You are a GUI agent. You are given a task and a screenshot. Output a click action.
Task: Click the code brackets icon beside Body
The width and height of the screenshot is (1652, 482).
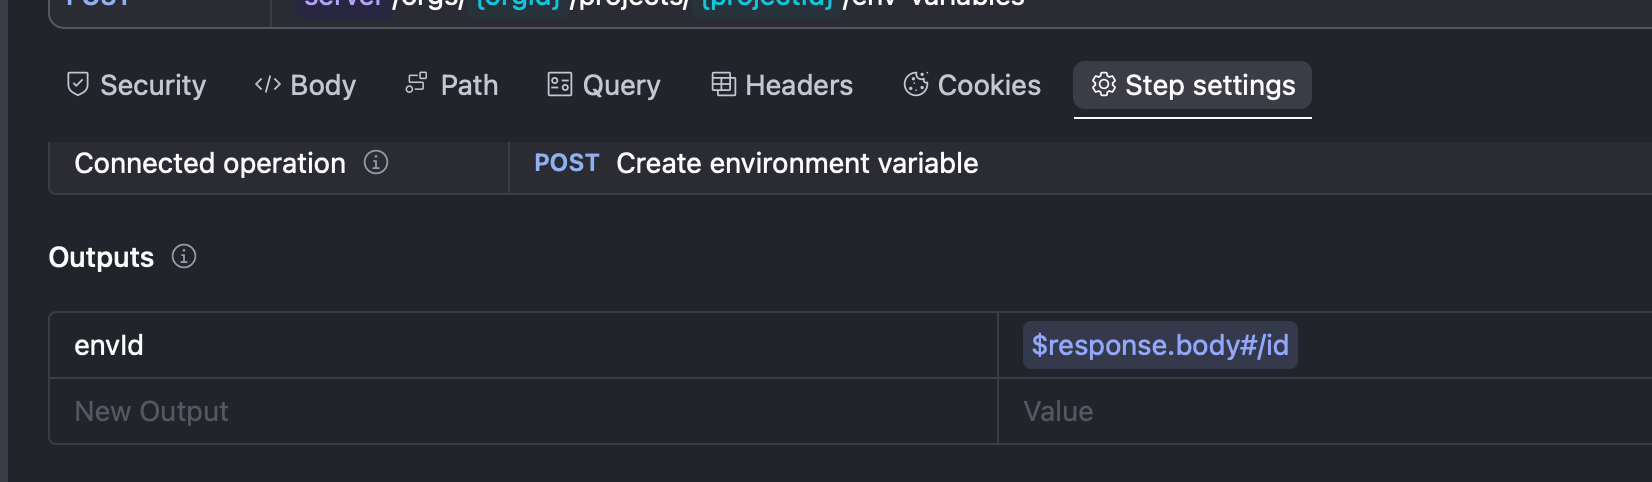[267, 84]
